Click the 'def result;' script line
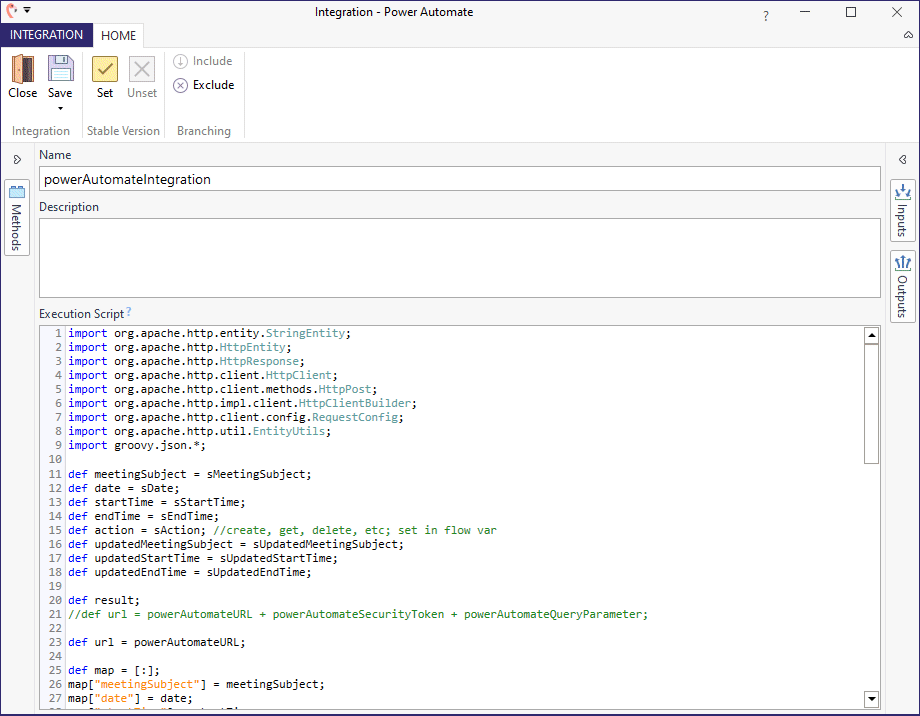This screenshot has width=920, height=716. click(104, 600)
